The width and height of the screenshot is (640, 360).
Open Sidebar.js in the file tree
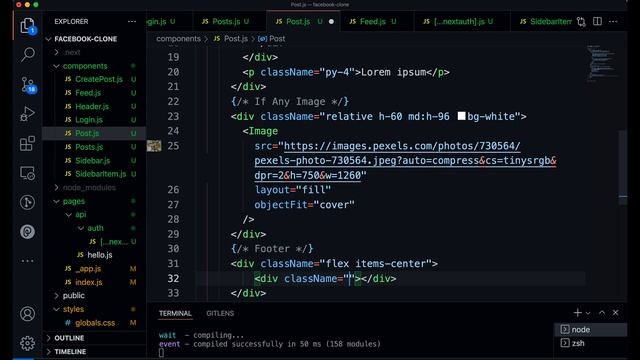94,160
